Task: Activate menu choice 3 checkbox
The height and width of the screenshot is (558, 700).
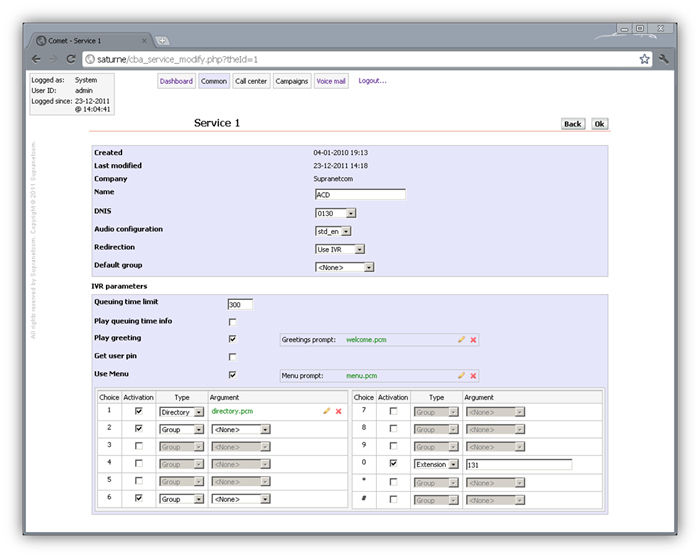Action: click(139, 446)
